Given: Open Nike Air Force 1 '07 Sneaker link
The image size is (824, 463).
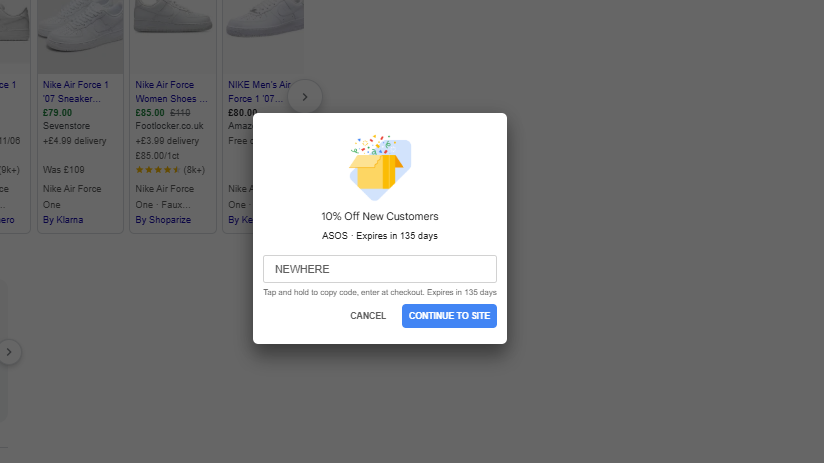Looking at the screenshot, I should [x=76, y=91].
